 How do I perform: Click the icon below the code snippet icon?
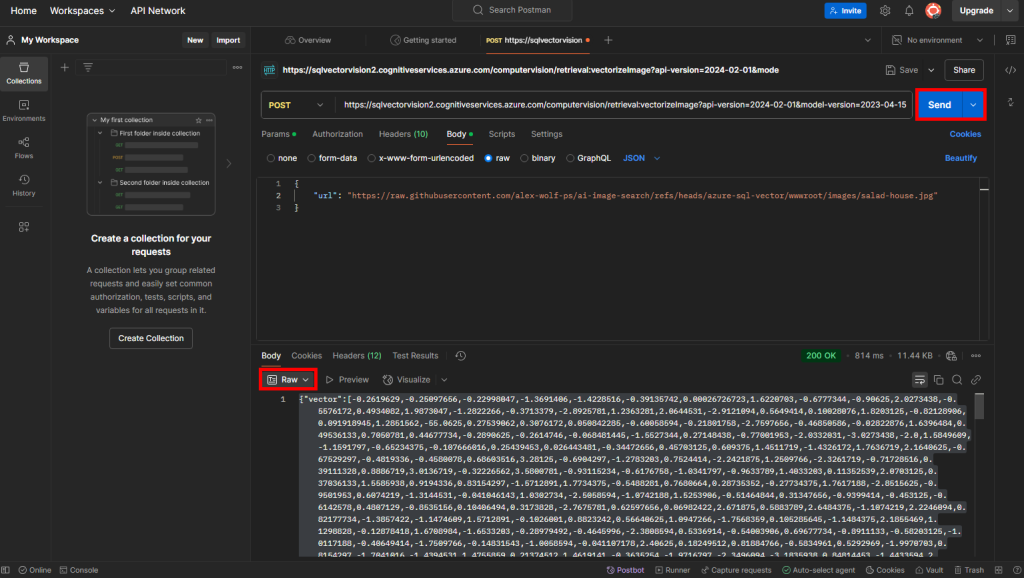[x=1010, y=102]
